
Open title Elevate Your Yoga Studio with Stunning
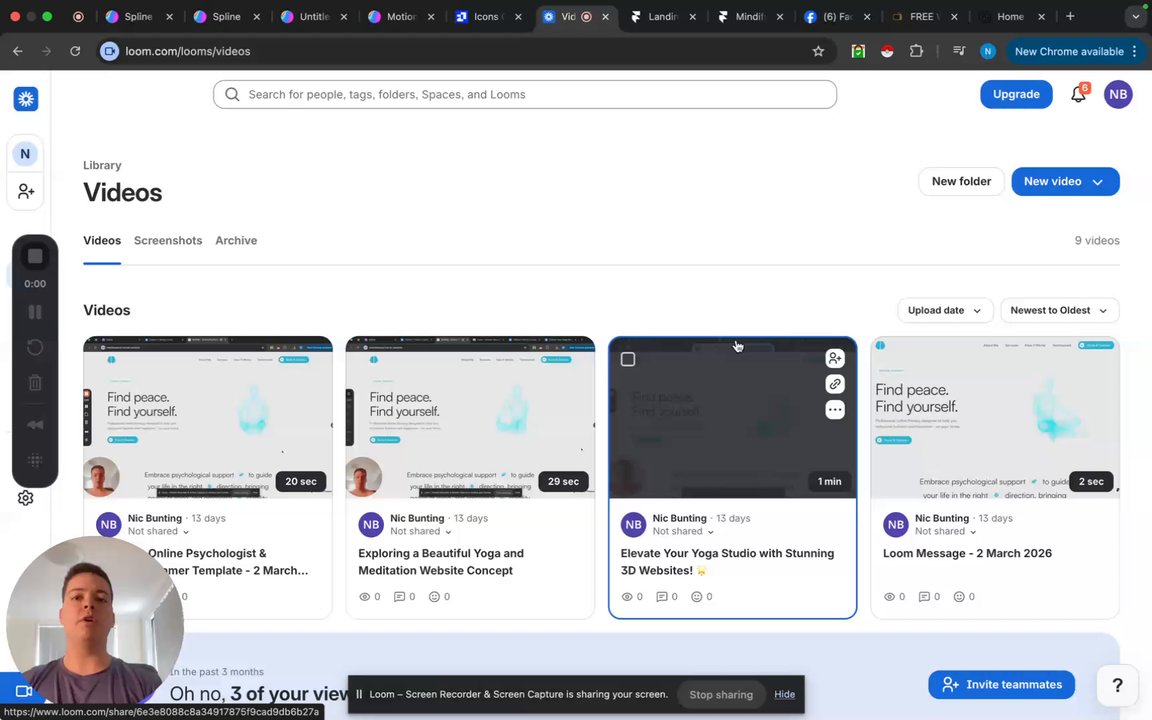click(x=727, y=561)
